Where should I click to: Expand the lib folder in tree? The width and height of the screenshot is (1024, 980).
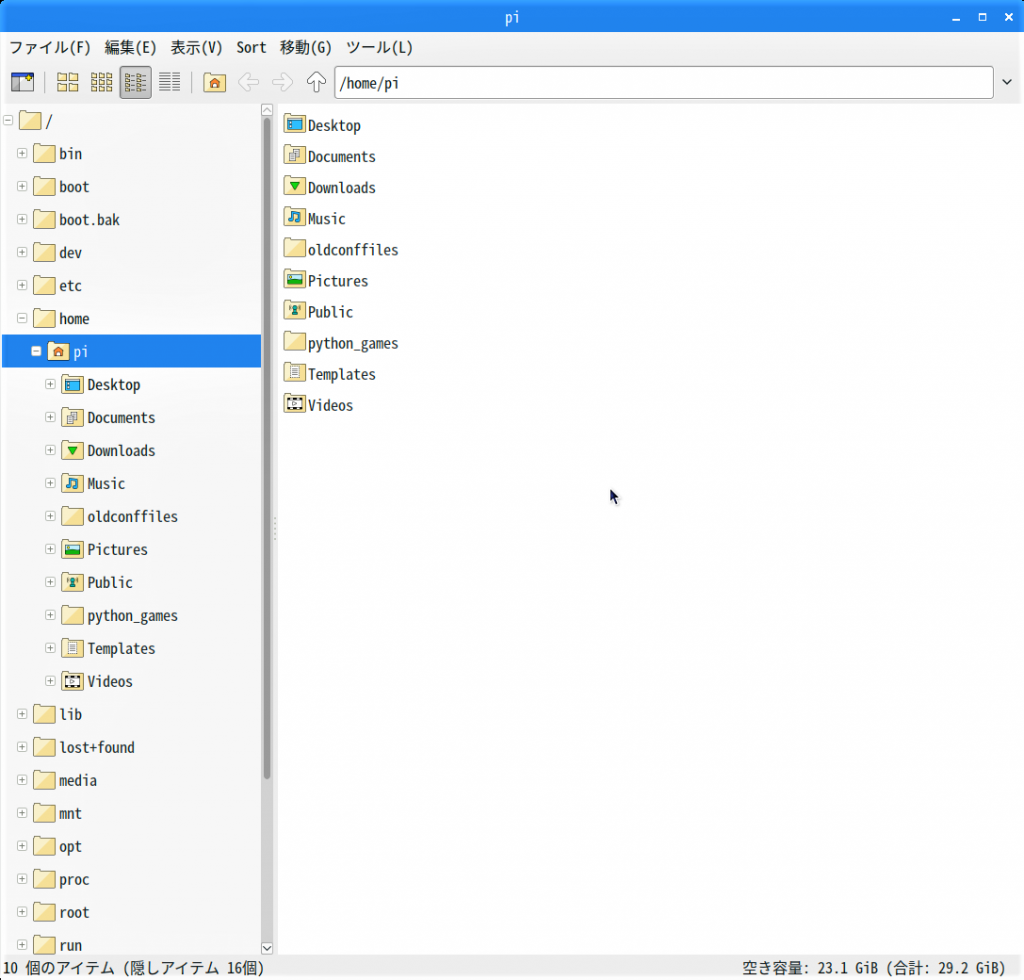click(22, 714)
